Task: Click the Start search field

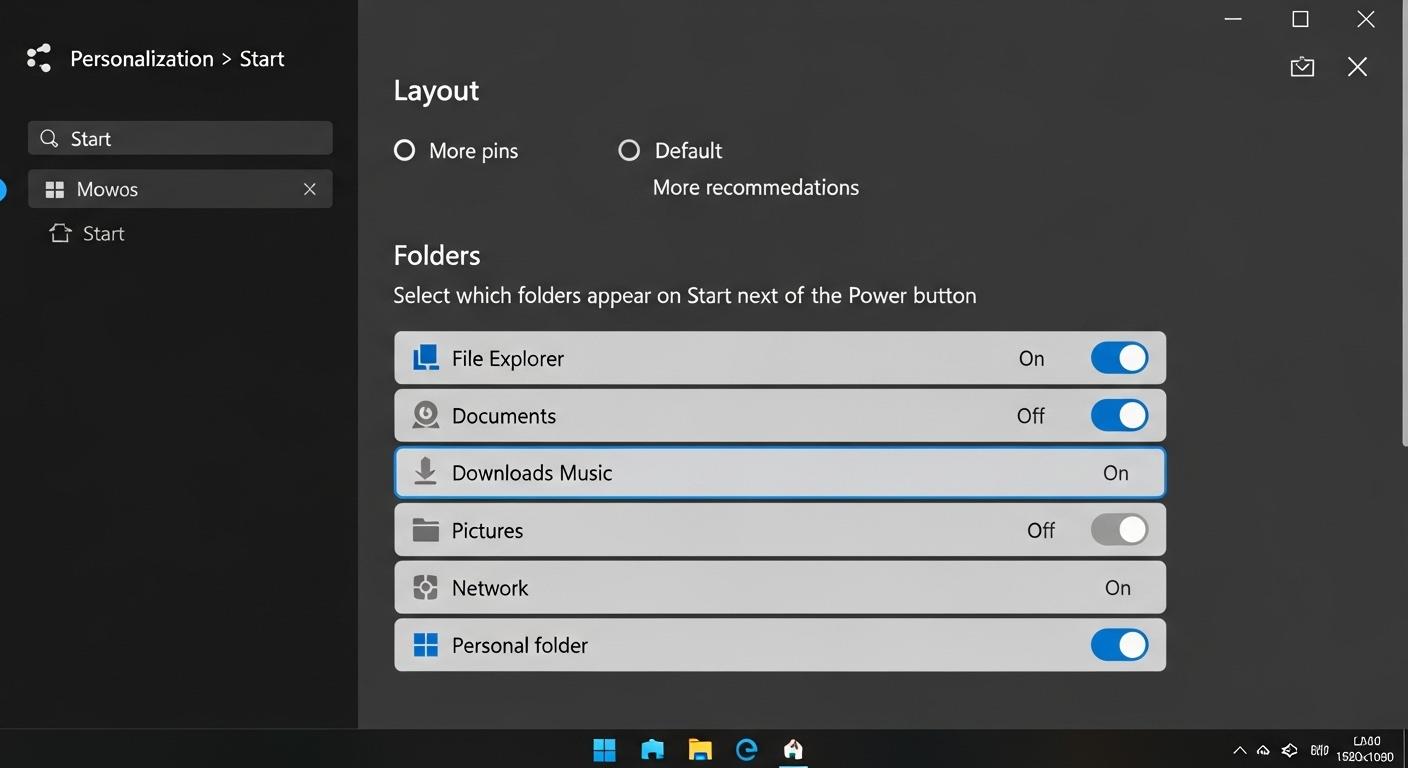Action: pos(180,138)
